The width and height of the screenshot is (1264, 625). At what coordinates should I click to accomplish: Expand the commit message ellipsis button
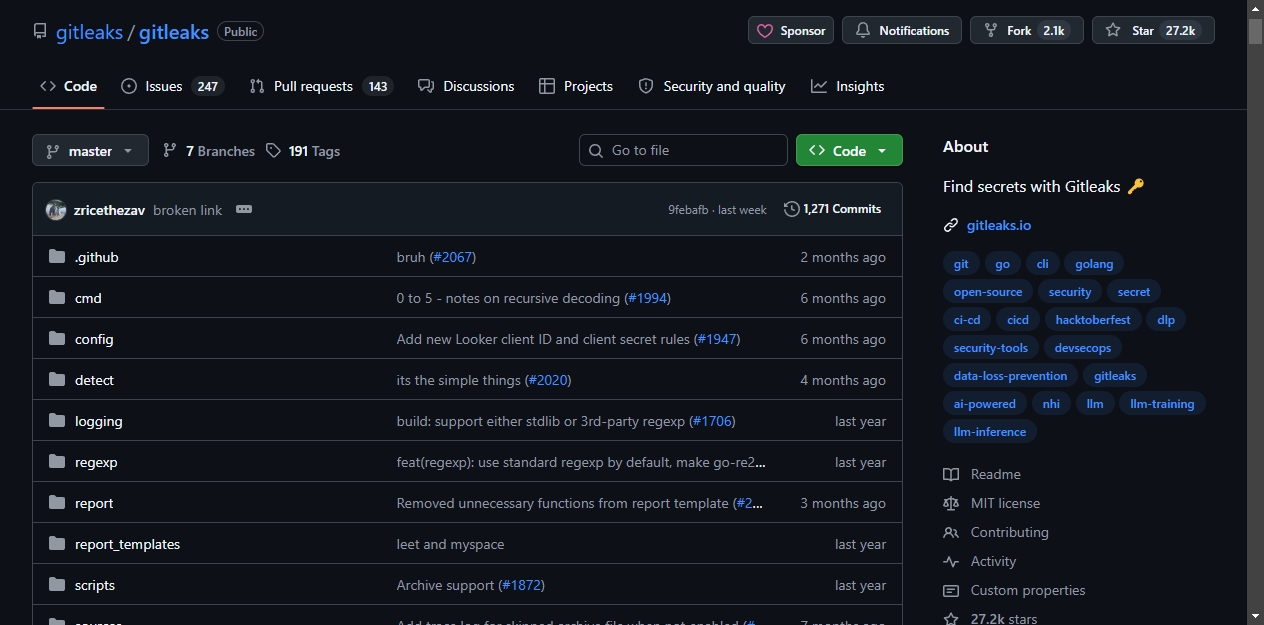pos(244,209)
